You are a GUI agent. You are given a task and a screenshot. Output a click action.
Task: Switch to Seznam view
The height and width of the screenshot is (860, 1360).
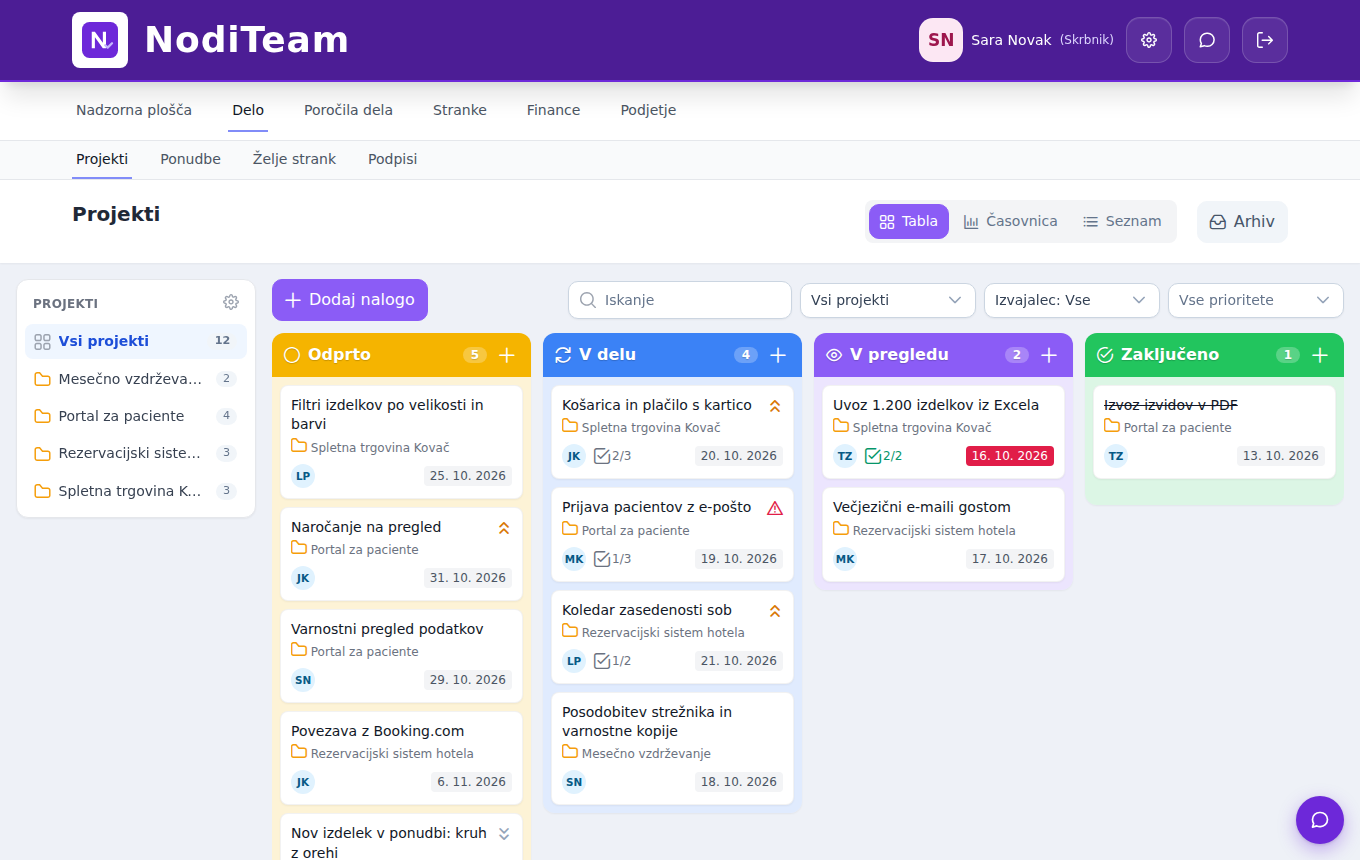[x=1122, y=222]
